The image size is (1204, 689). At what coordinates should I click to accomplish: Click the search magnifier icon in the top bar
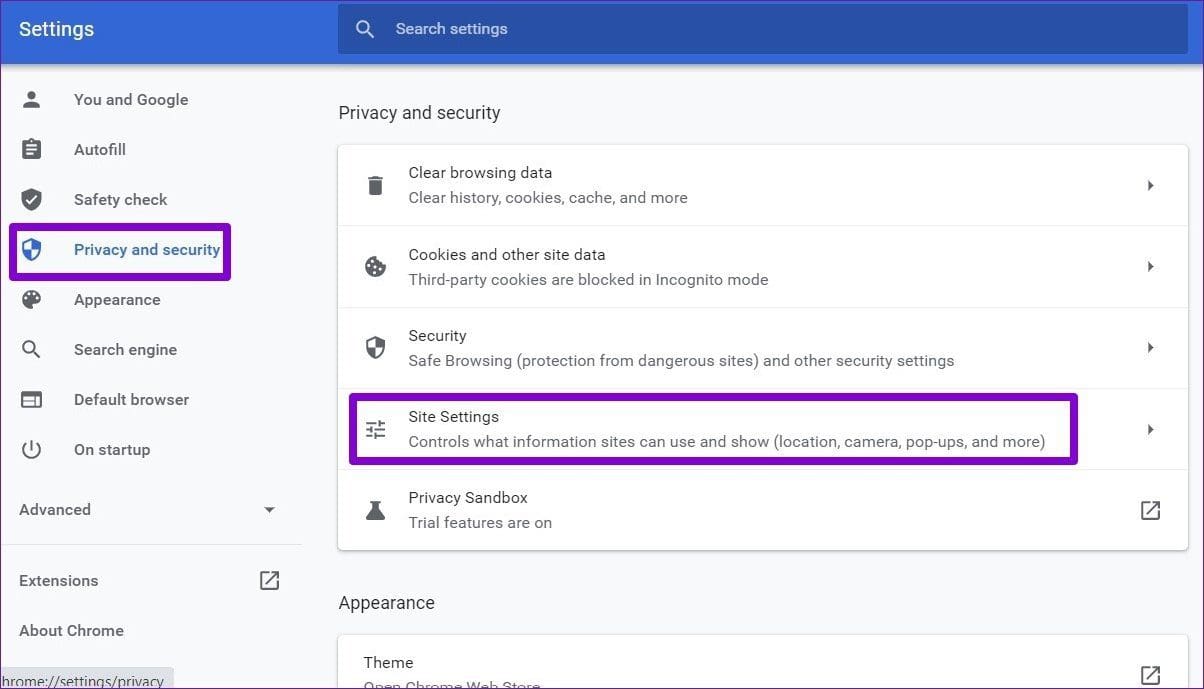(x=365, y=29)
